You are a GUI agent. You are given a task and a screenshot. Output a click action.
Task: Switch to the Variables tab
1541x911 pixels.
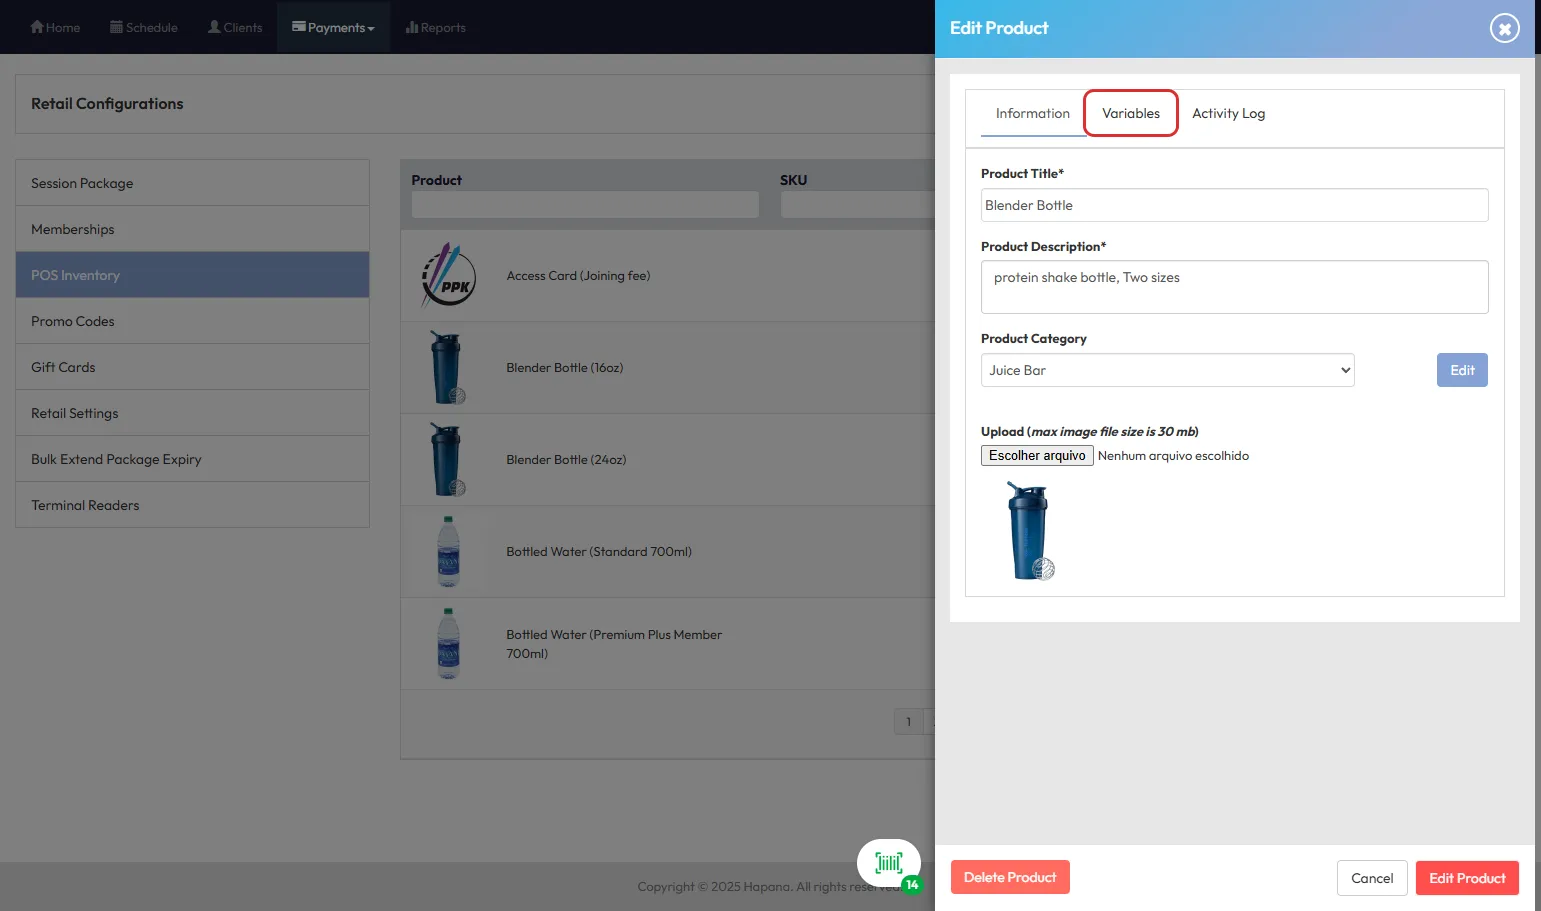(1131, 113)
